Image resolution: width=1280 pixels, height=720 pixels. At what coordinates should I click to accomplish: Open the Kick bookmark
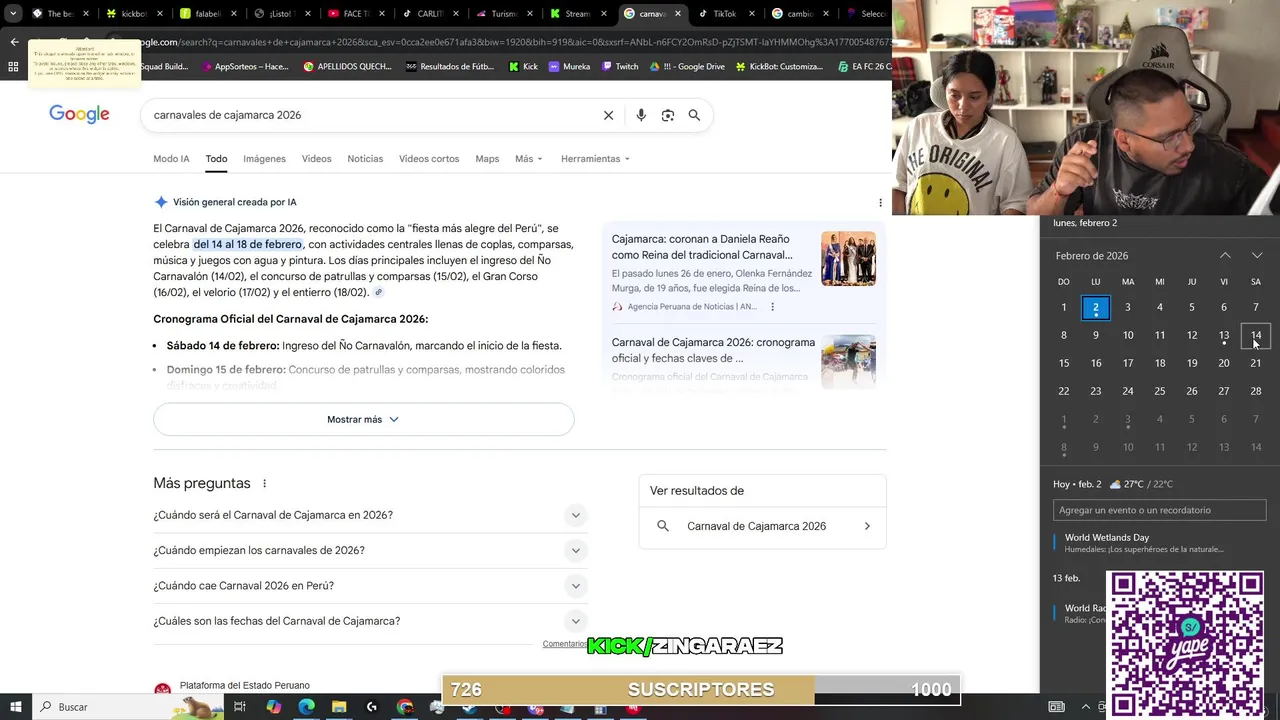tap(523, 67)
